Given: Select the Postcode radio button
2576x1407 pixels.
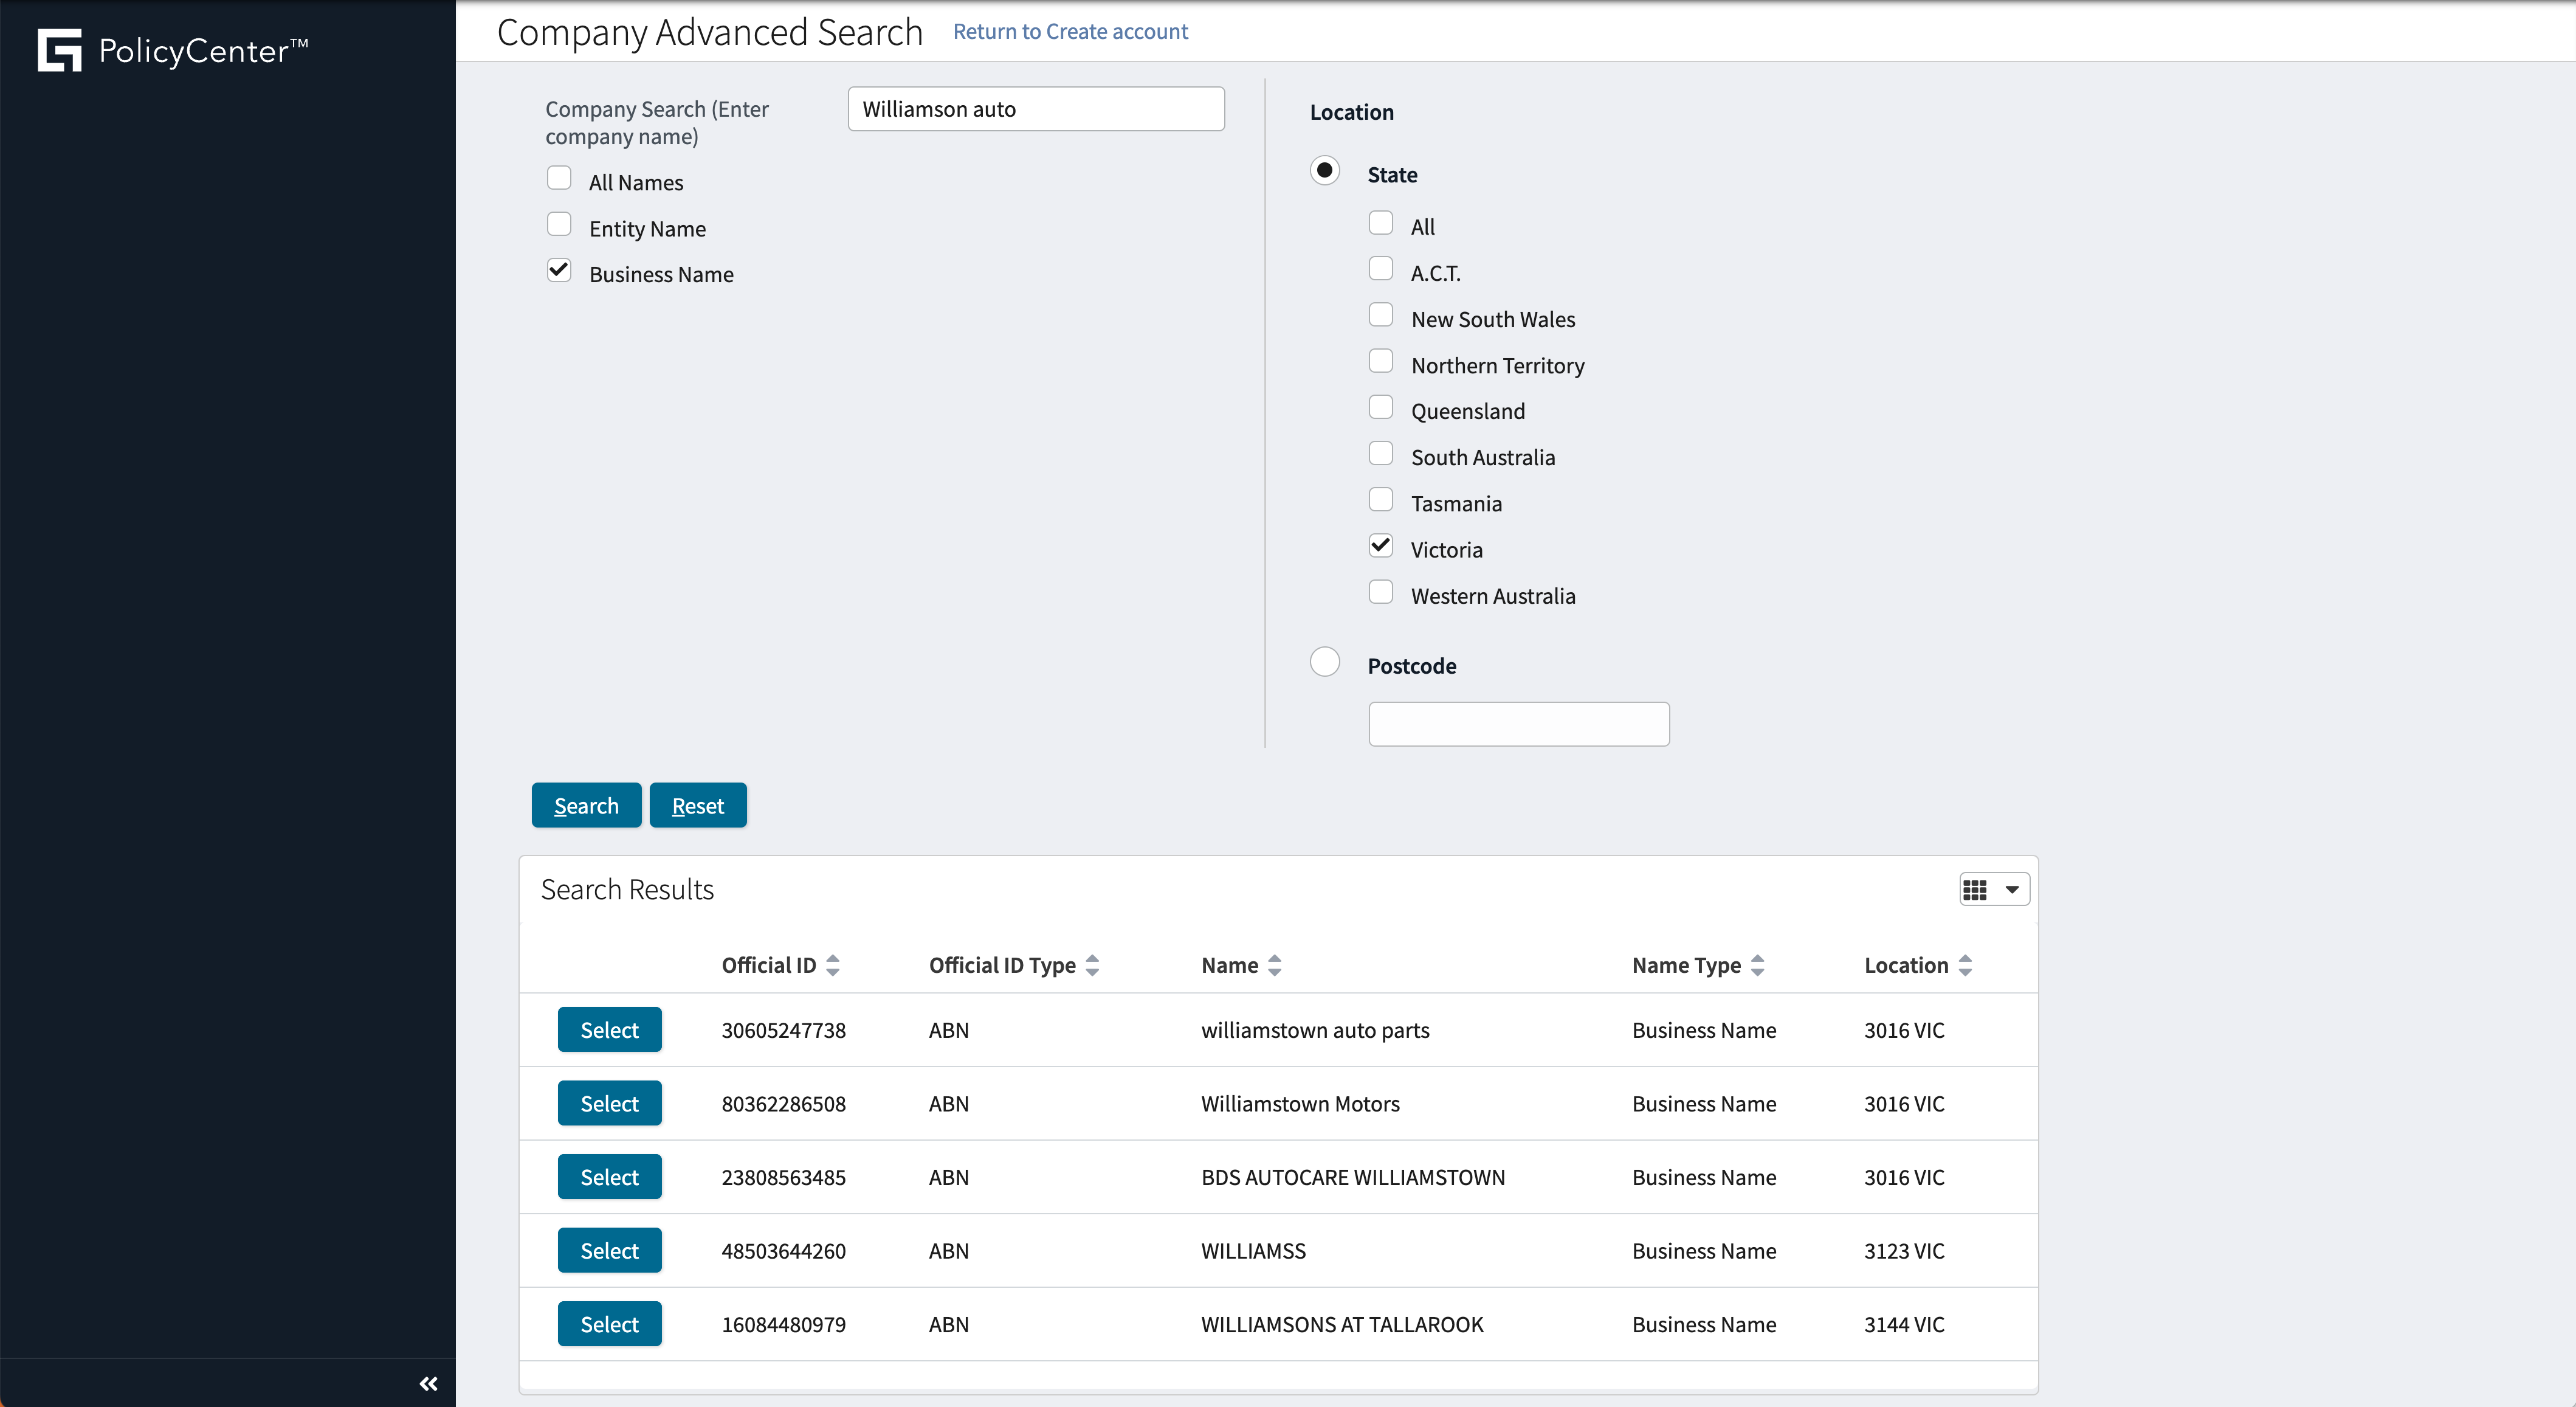Looking at the screenshot, I should [1324, 662].
